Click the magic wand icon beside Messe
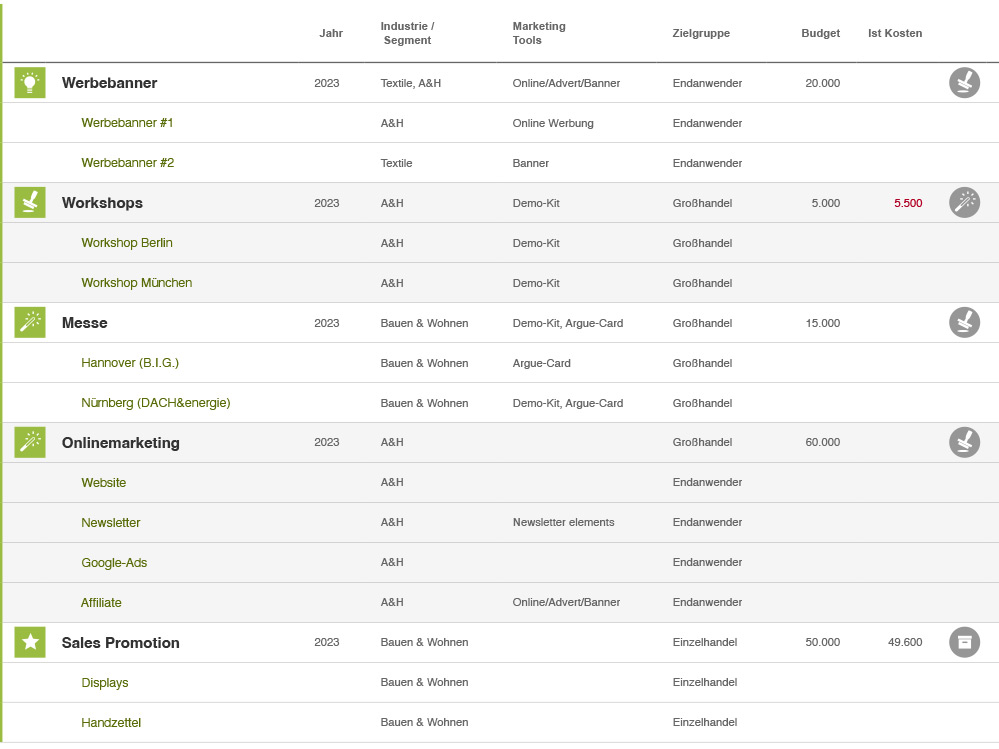This screenshot has height=749, width=999. pyautogui.click(x=29, y=322)
